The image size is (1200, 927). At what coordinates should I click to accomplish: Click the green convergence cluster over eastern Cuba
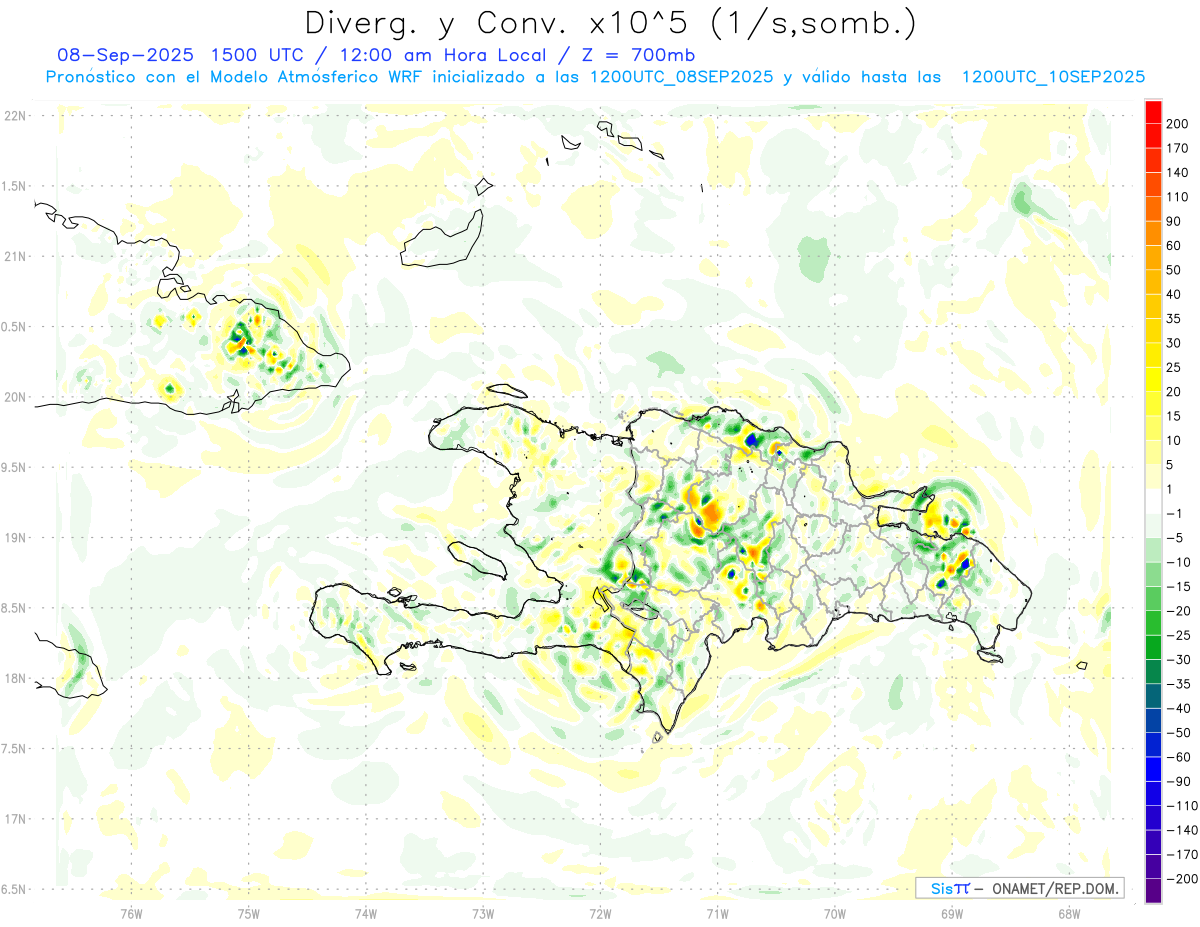[240, 338]
